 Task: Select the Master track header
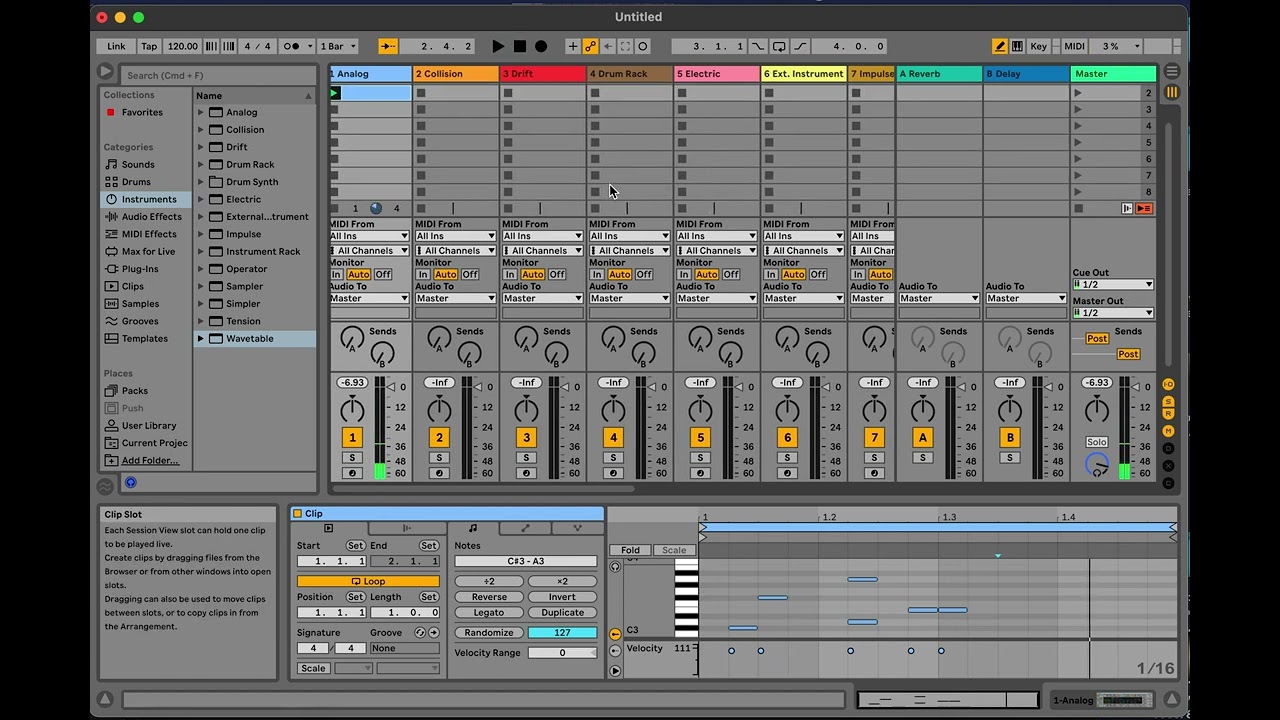pos(1113,73)
